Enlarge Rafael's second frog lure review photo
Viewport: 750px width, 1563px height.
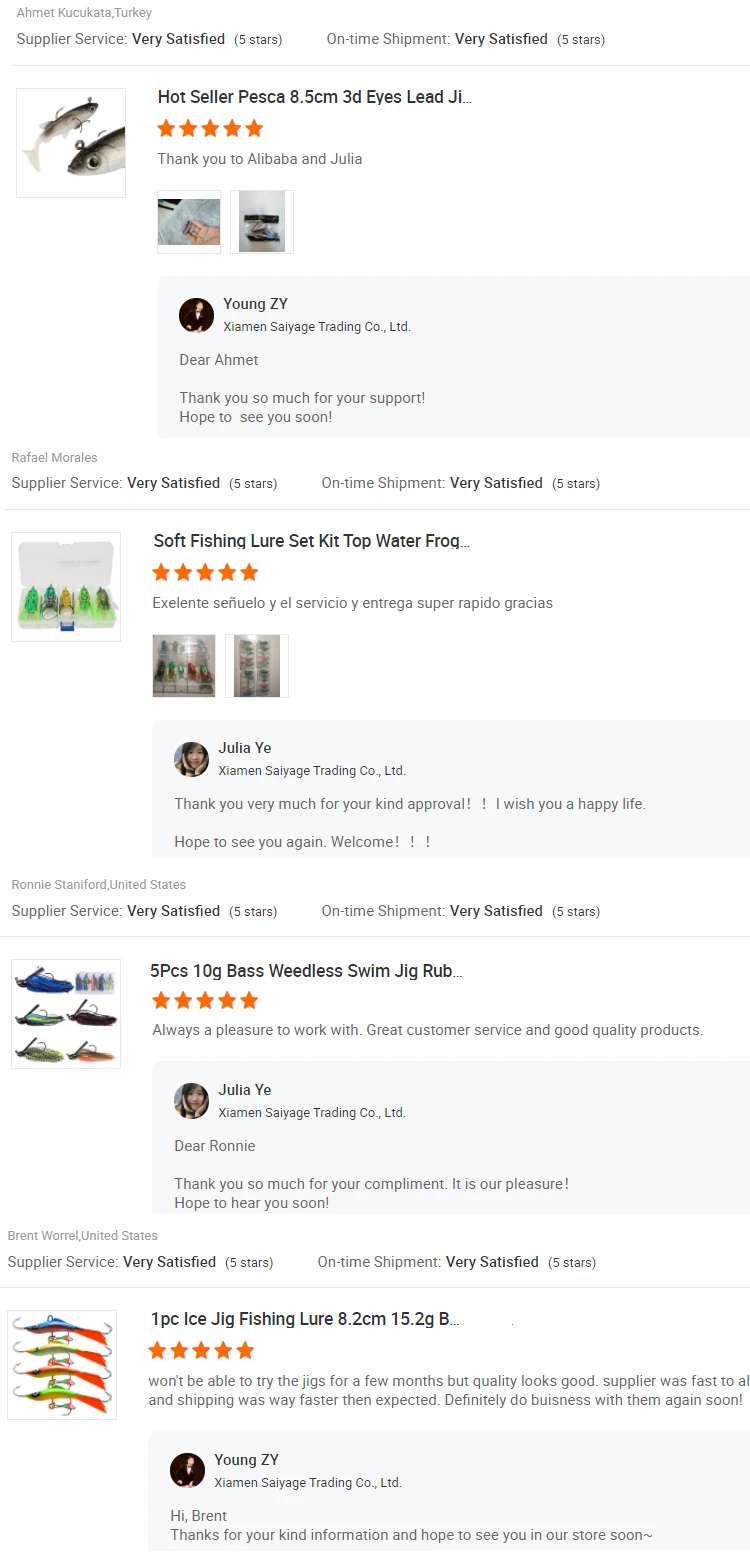click(x=257, y=666)
